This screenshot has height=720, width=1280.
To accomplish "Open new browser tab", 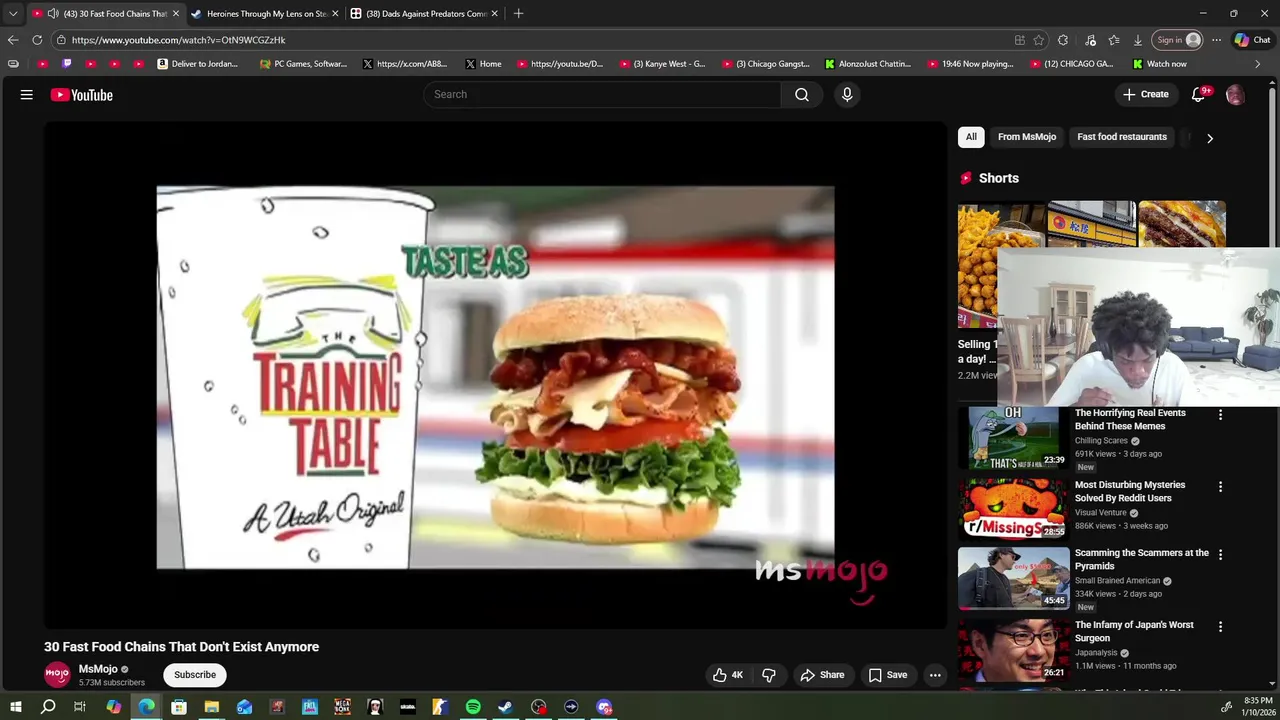I will click(518, 14).
